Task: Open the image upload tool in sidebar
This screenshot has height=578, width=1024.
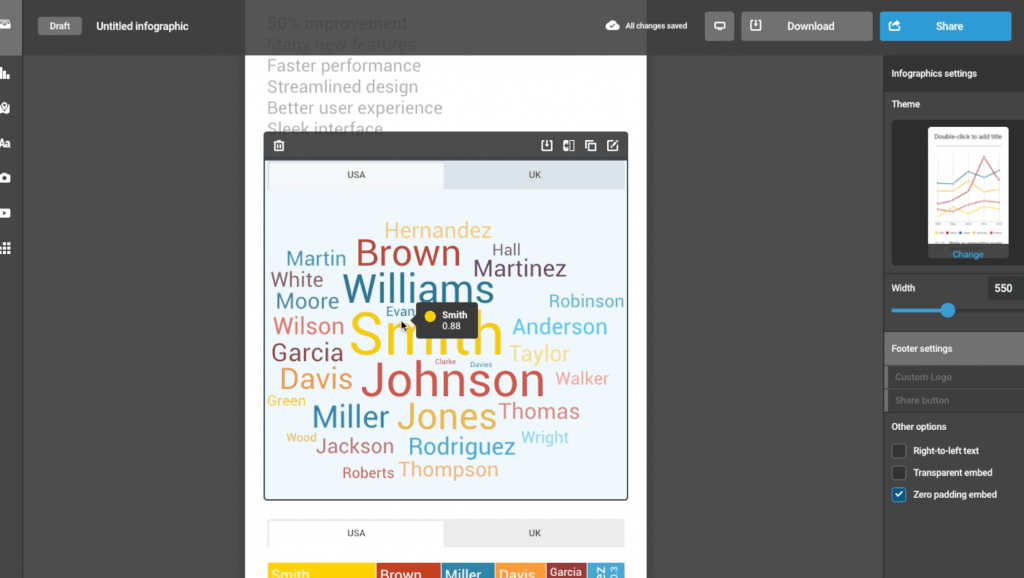Action: pos(9,178)
